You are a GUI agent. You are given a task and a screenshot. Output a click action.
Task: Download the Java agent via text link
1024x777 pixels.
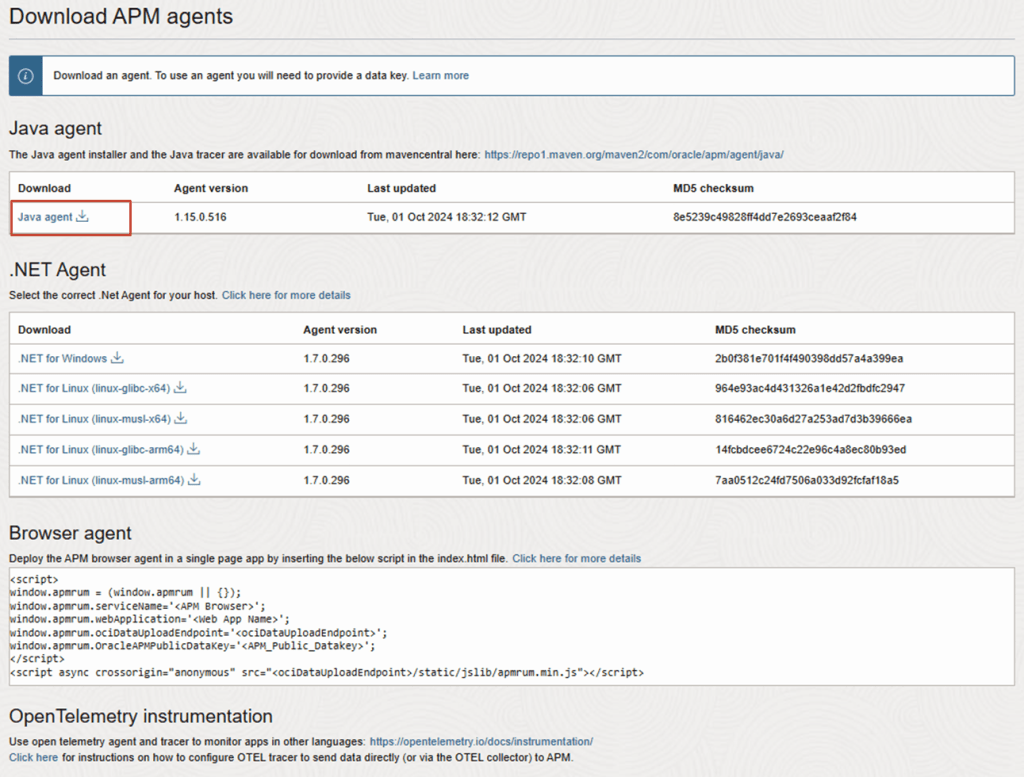click(45, 217)
